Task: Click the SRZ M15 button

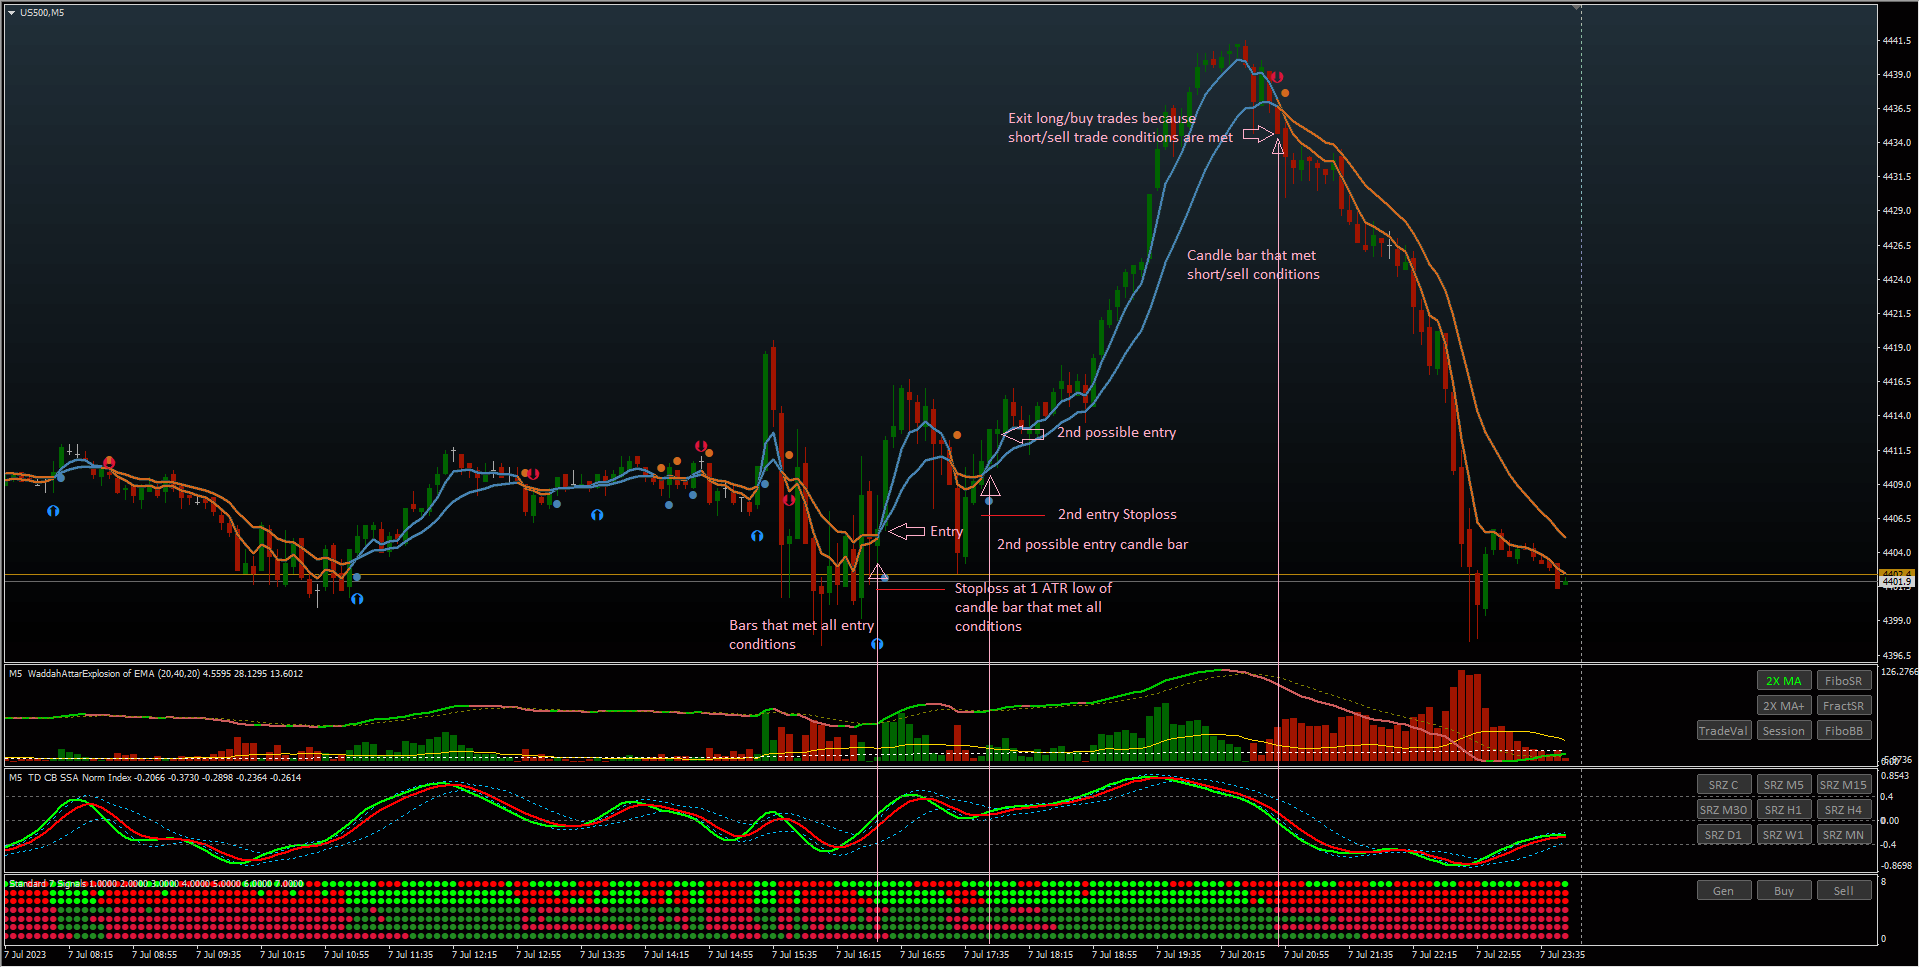Action: point(1844,785)
